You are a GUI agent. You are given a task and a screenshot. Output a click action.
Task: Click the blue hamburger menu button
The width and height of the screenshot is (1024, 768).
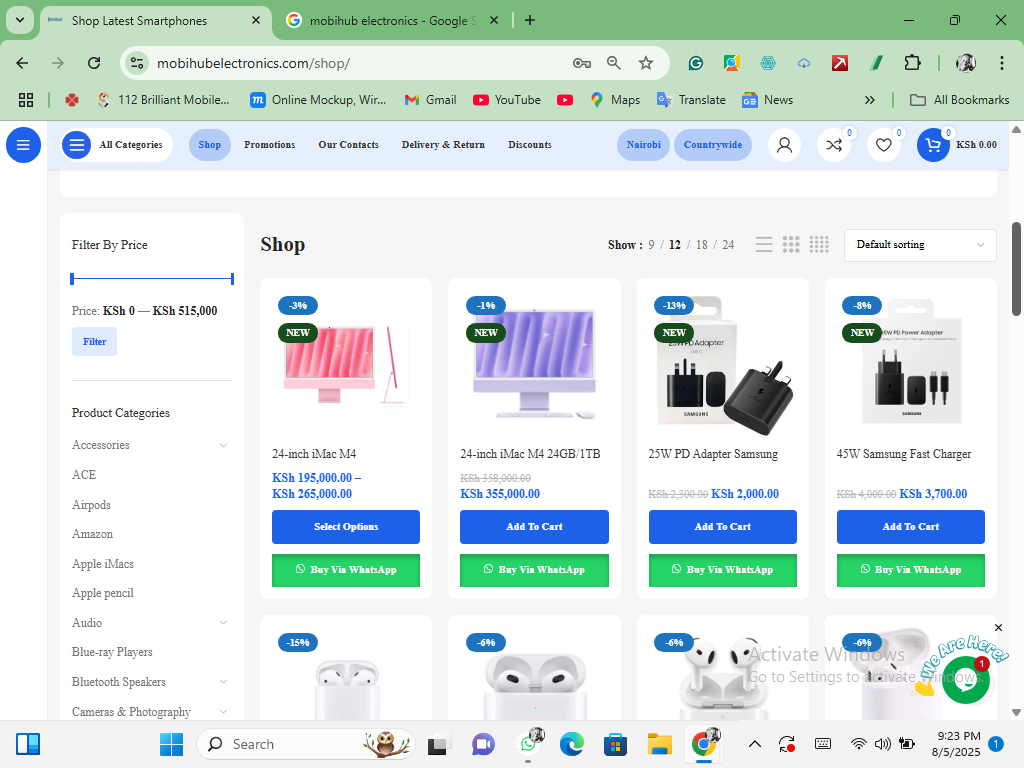point(23,145)
